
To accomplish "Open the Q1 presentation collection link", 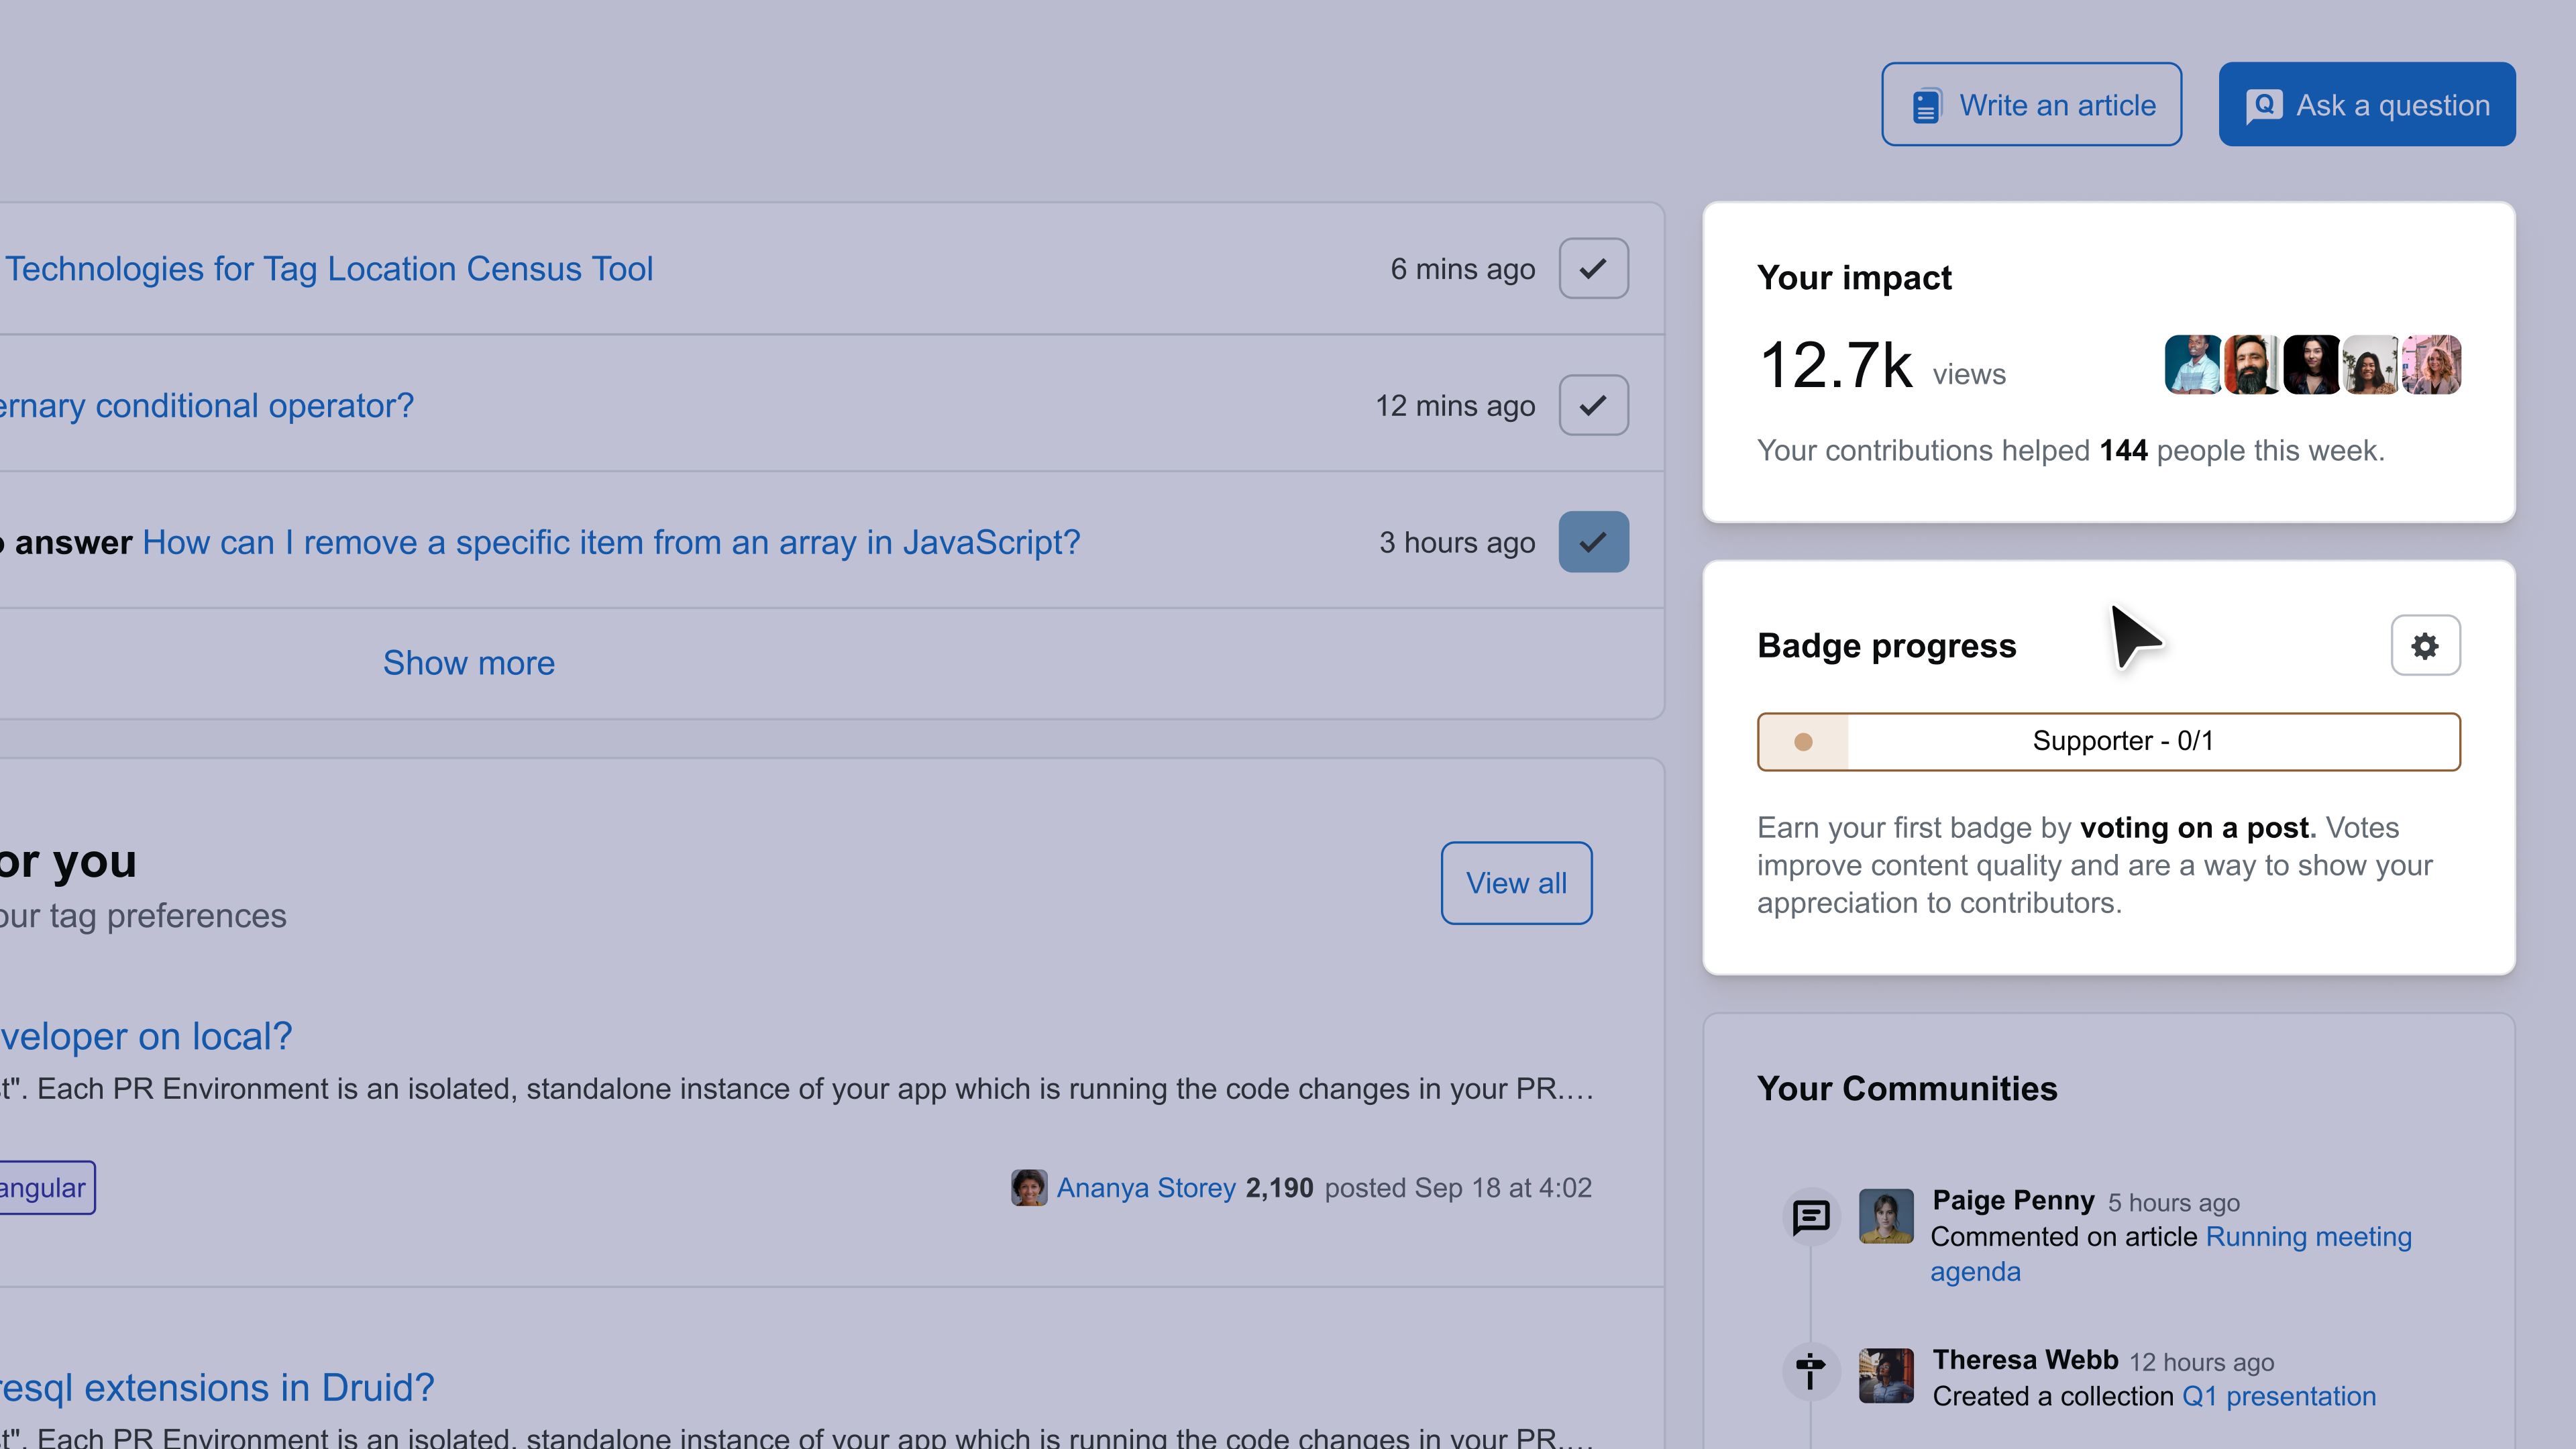I will [2278, 1396].
